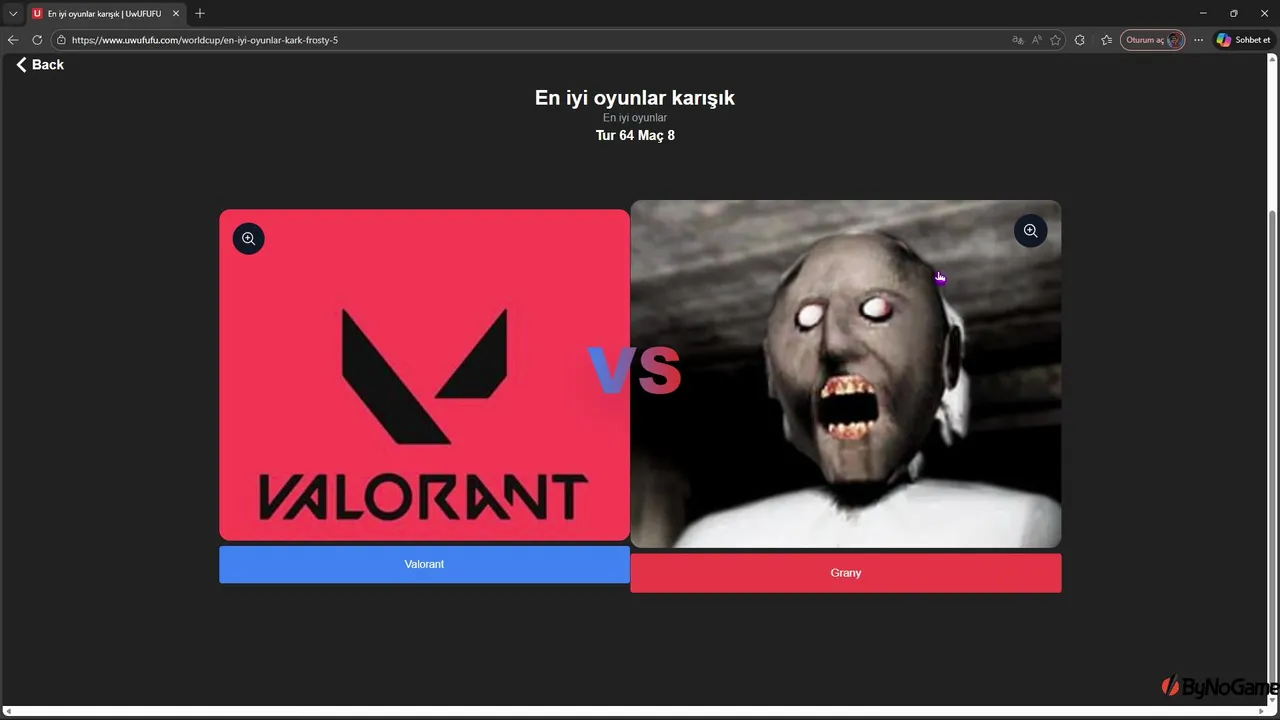Open a new browser tab
Image resolution: width=1280 pixels, height=720 pixels.
pyautogui.click(x=200, y=14)
